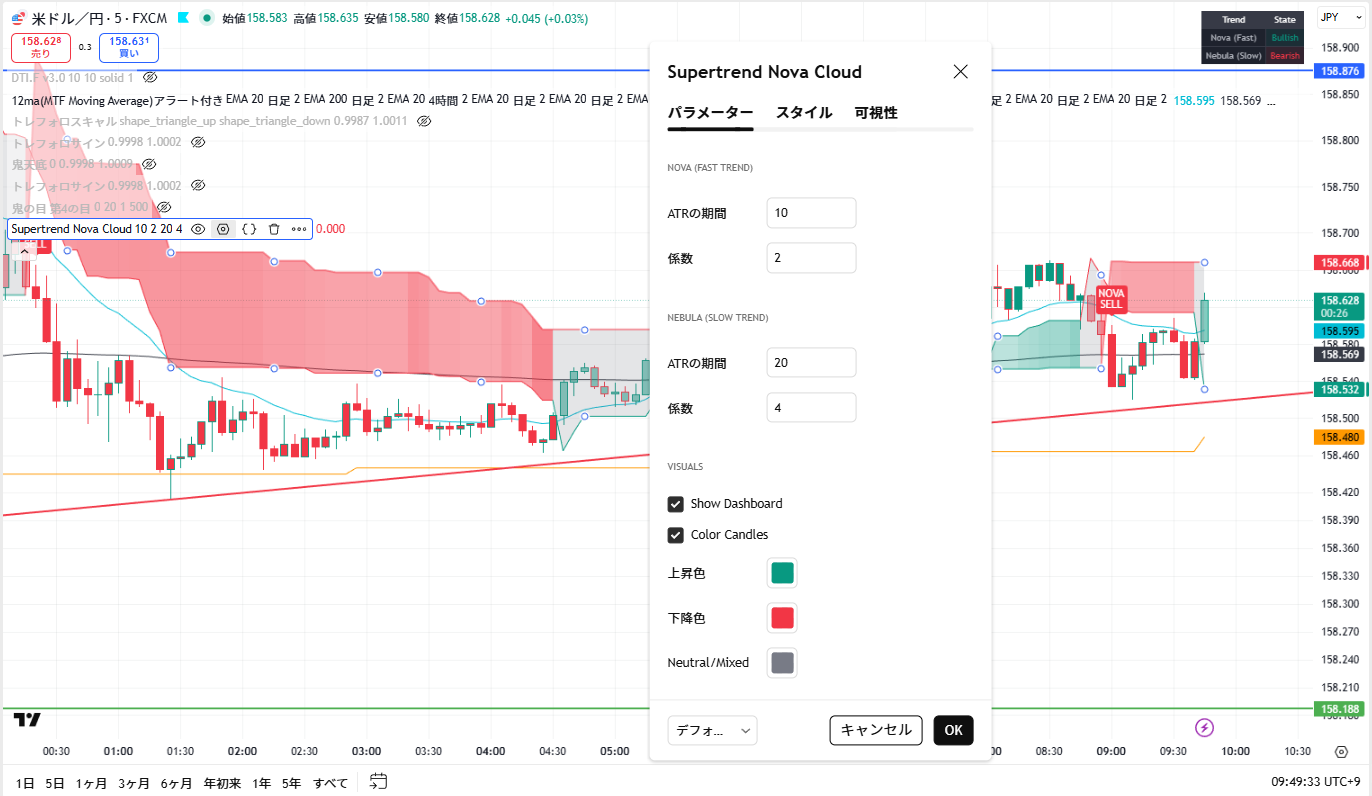
Task: Open the indicator's three-dot more menu
Action: (299, 229)
